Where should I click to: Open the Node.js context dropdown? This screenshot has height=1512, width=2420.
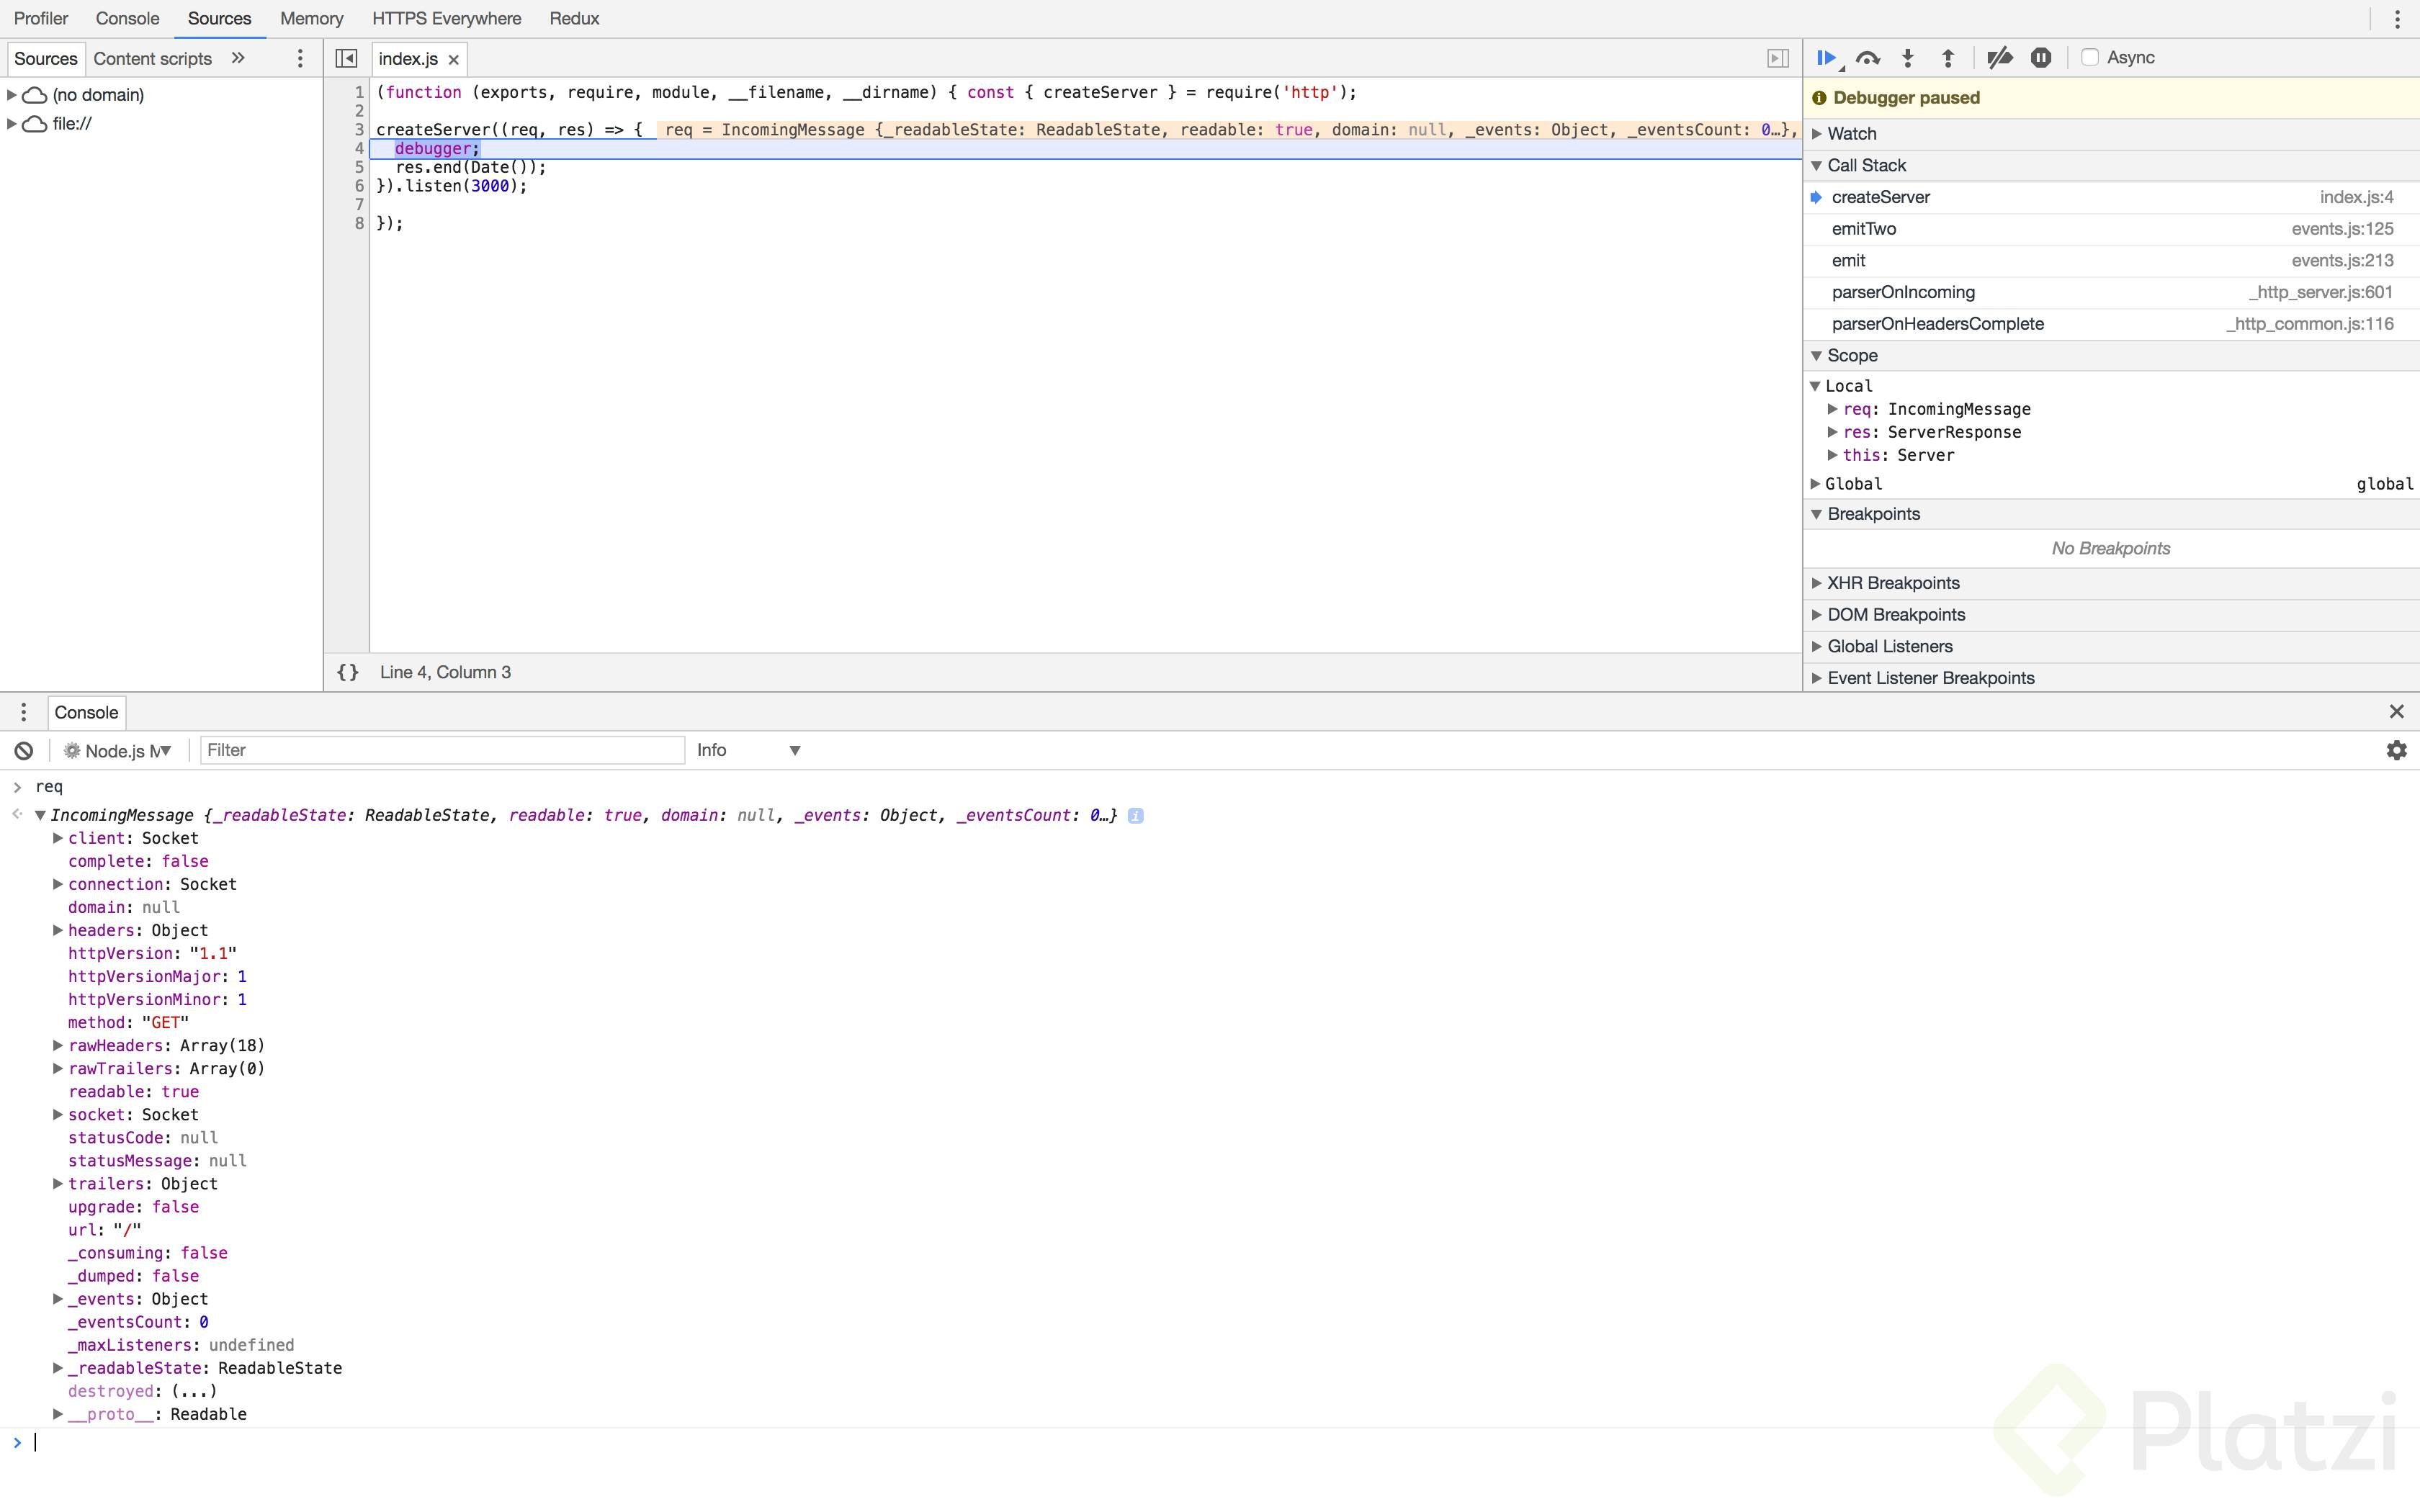[117, 750]
